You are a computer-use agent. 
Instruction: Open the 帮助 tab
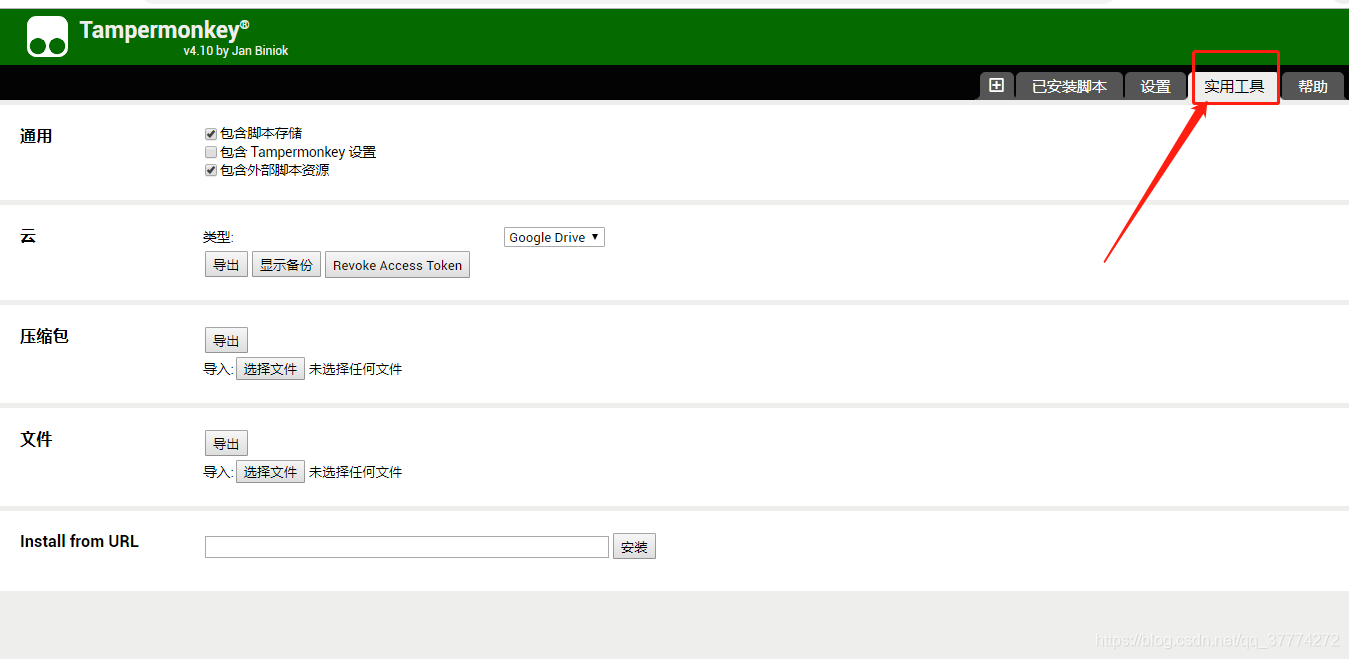tap(1313, 87)
